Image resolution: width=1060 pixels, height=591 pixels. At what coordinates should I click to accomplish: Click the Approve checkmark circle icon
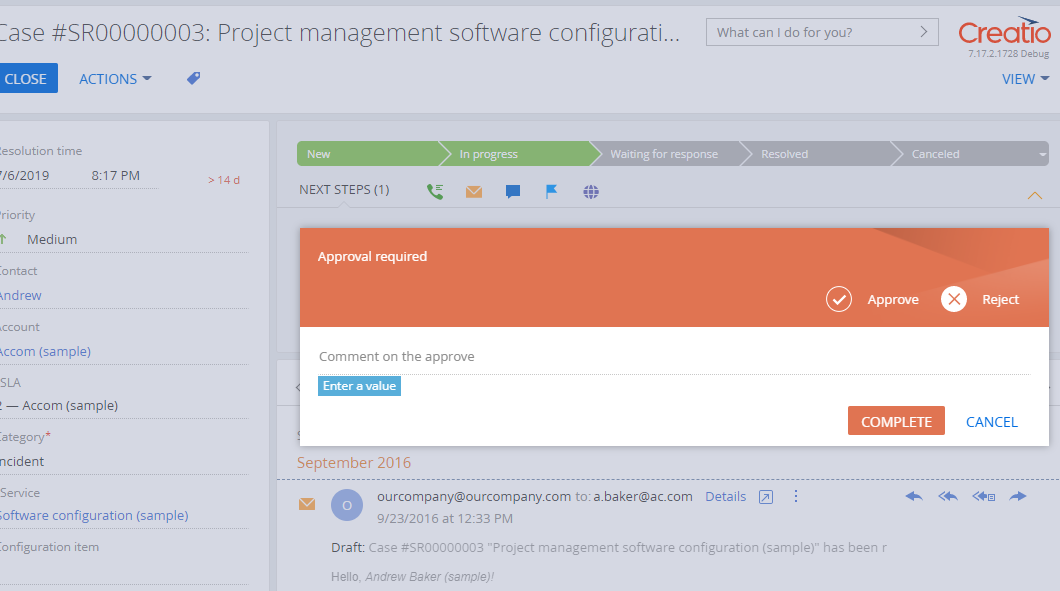[x=838, y=299]
